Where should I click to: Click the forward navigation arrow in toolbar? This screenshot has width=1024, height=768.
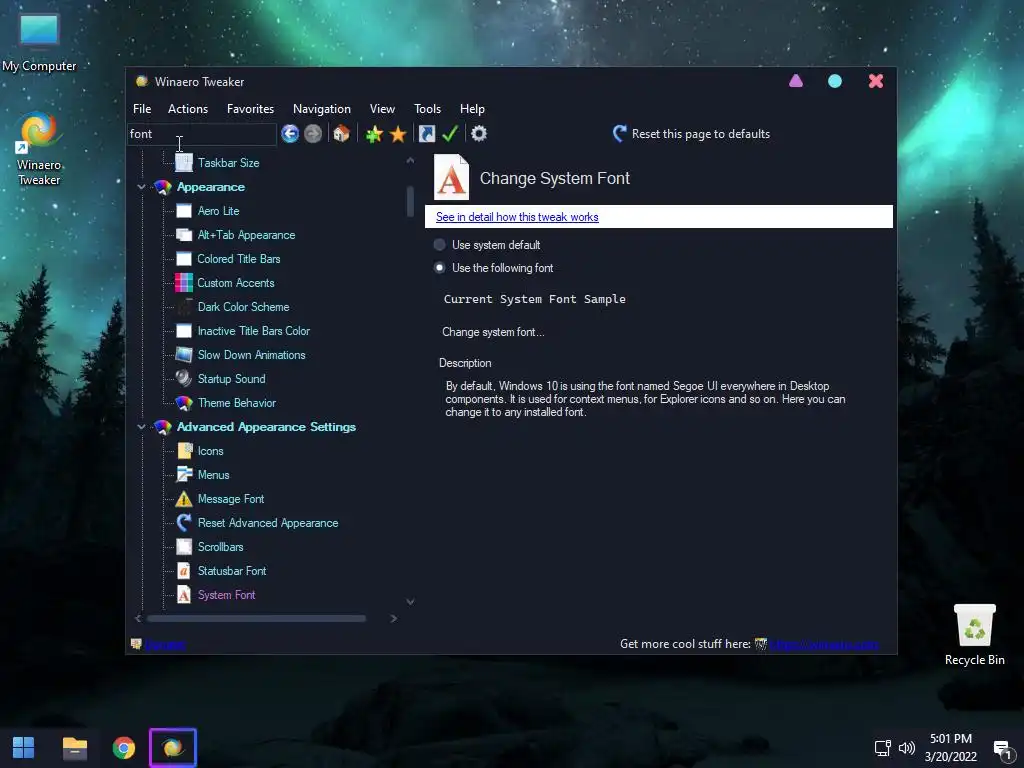(x=313, y=134)
